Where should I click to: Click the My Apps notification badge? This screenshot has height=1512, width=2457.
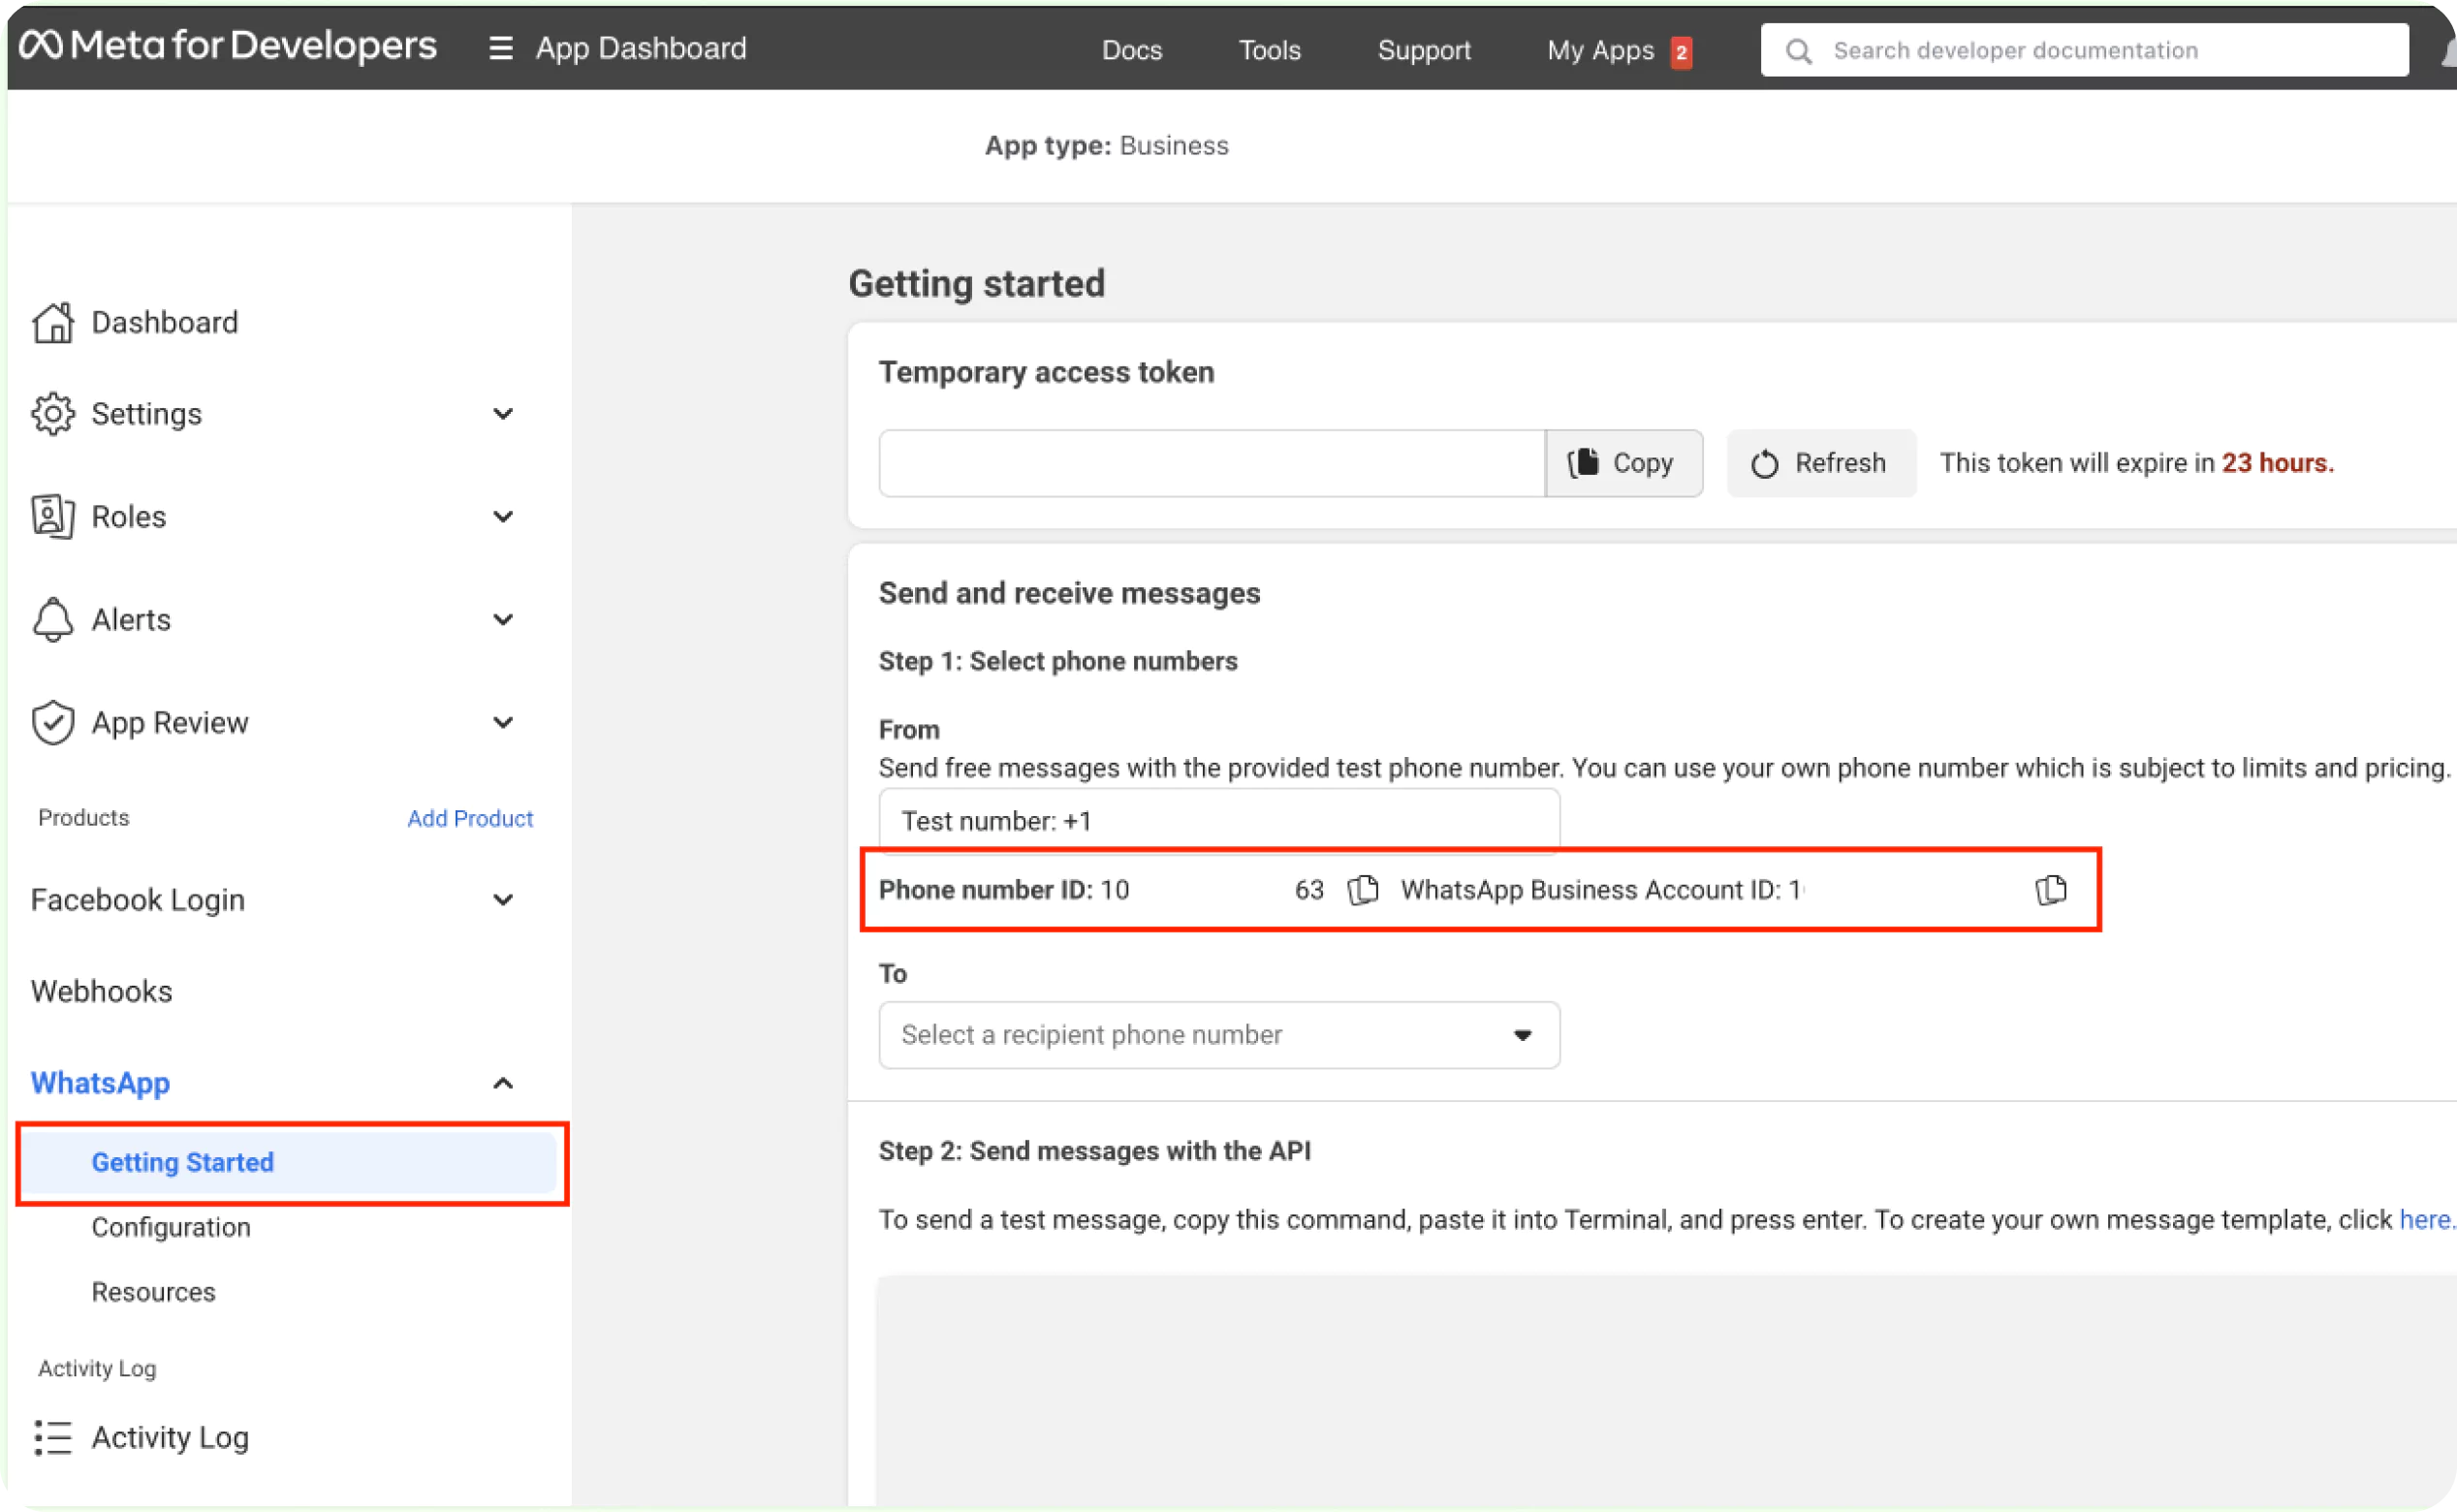pyautogui.click(x=1681, y=51)
